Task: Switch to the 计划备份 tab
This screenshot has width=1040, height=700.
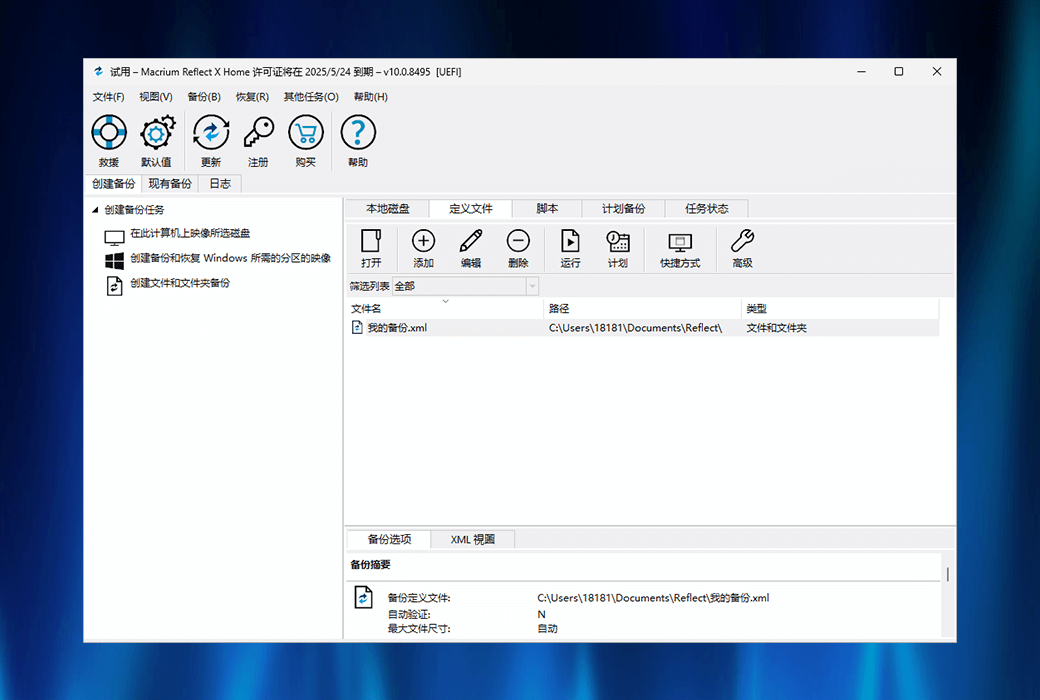Action: tap(623, 208)
